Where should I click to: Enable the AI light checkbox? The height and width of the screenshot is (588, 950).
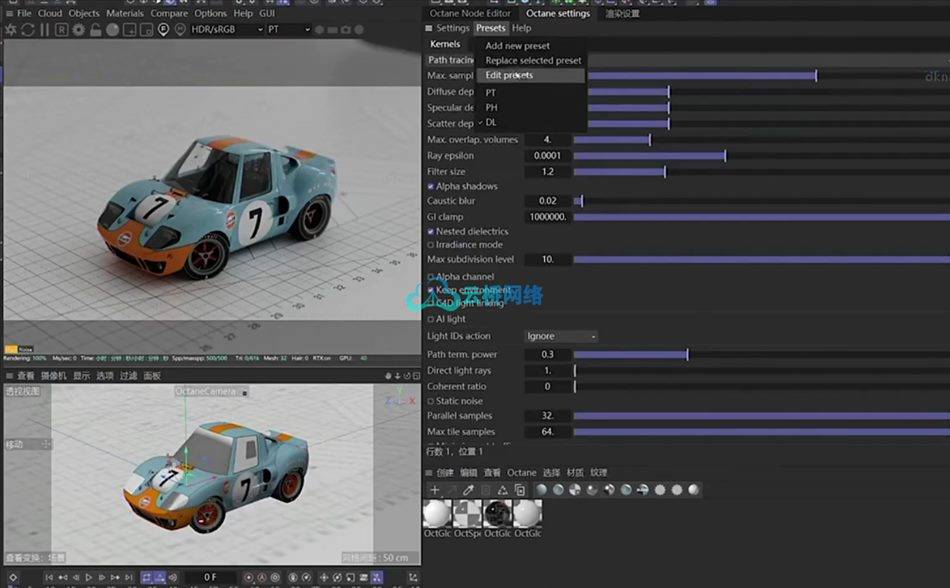431,319
